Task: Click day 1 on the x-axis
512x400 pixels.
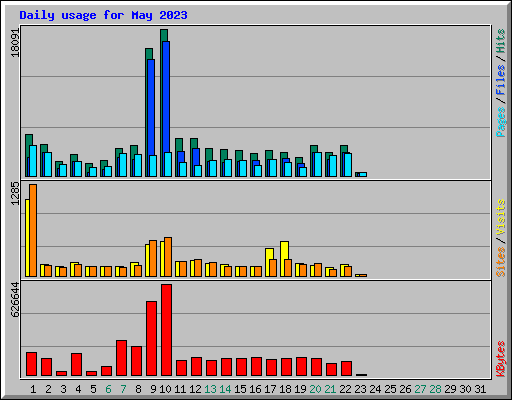Action: tap(33, 389)
